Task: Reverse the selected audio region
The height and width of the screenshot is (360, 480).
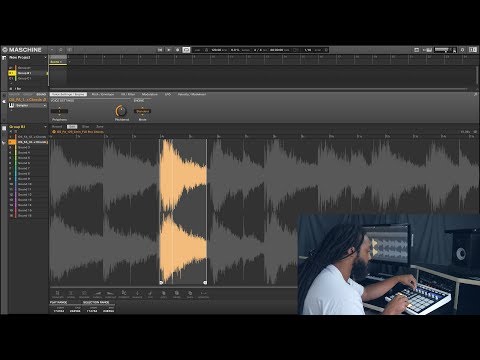Action: (84, 294)
